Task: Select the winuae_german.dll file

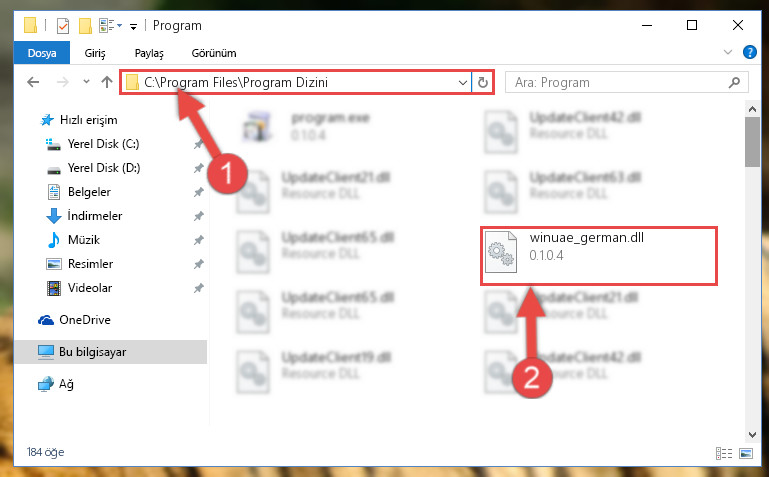Action: [x=599, y=255]
